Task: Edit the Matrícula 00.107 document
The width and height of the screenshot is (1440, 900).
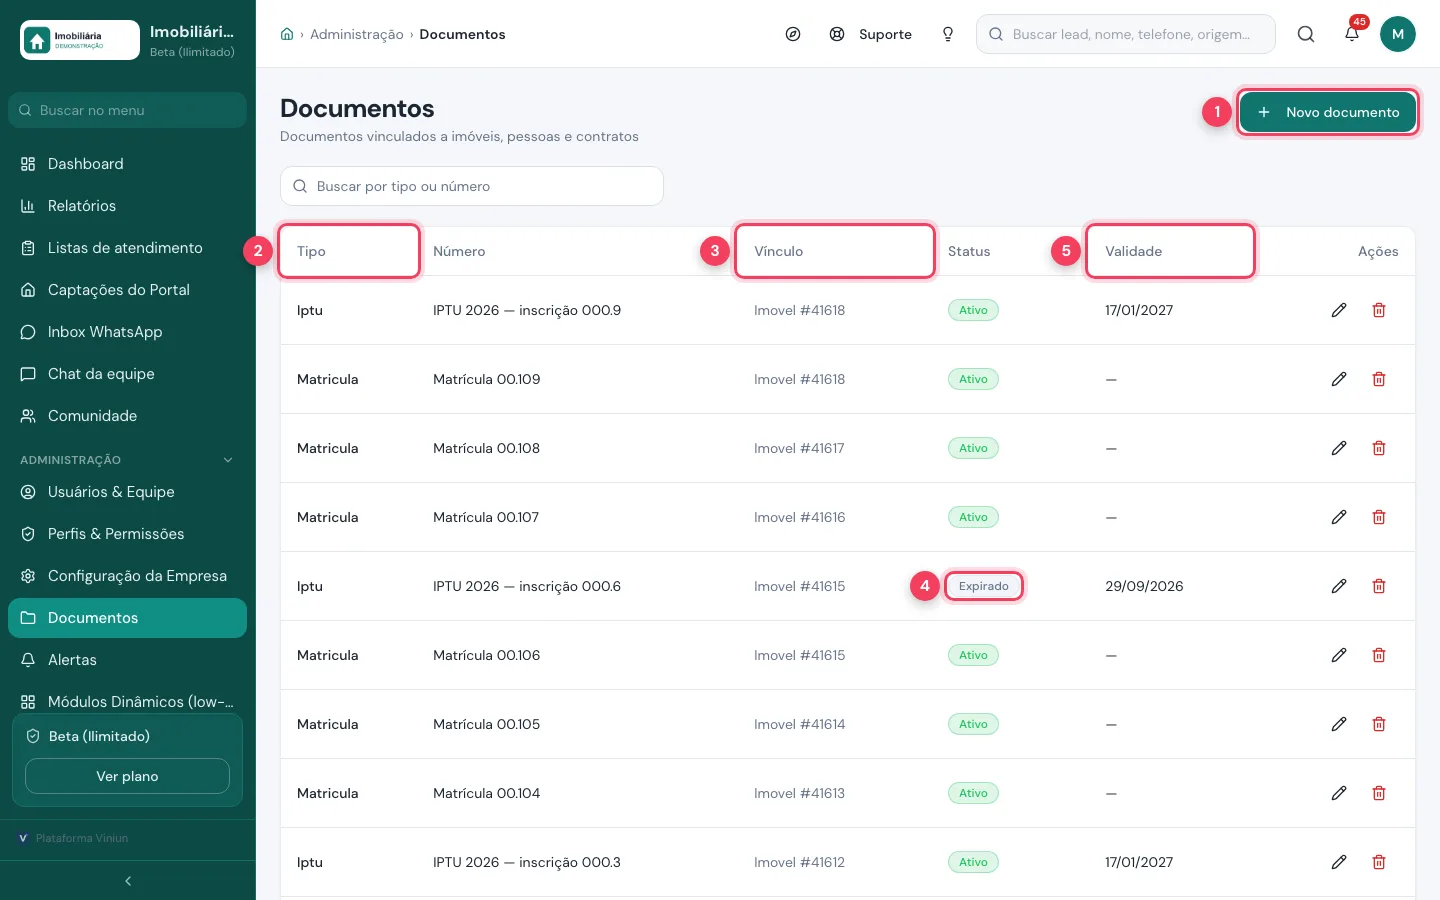Action: [1339, 517]
